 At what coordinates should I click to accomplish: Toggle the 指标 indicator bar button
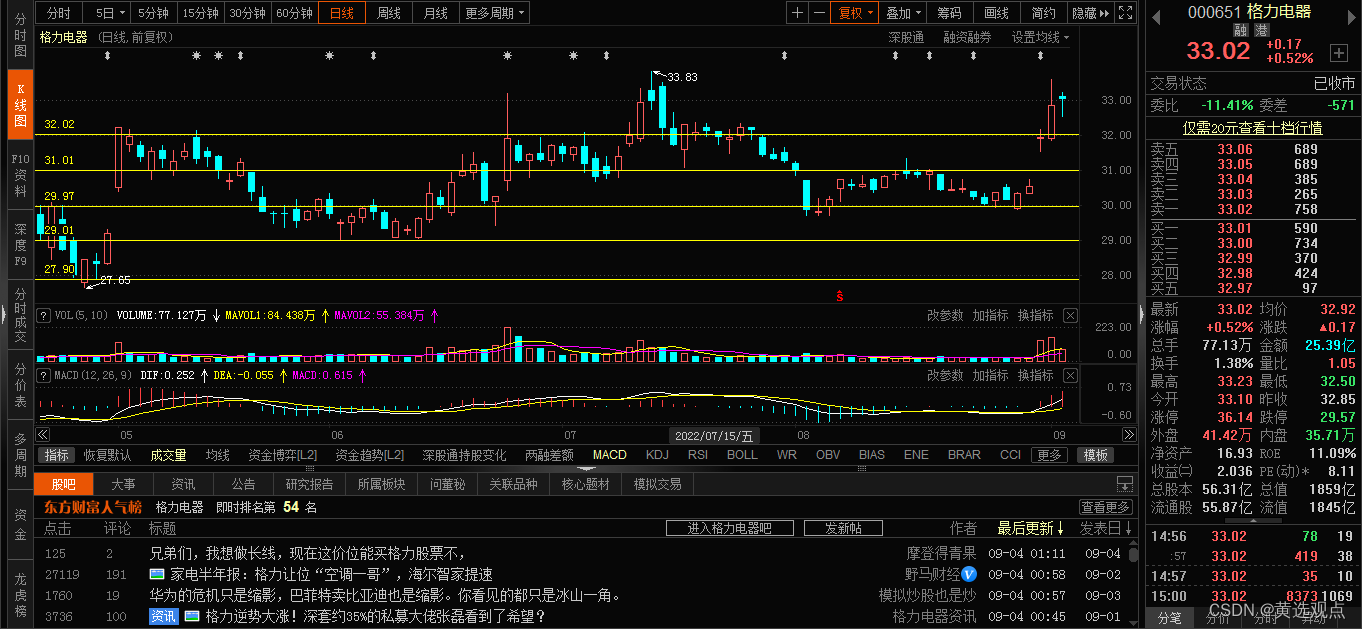point(56,455)
